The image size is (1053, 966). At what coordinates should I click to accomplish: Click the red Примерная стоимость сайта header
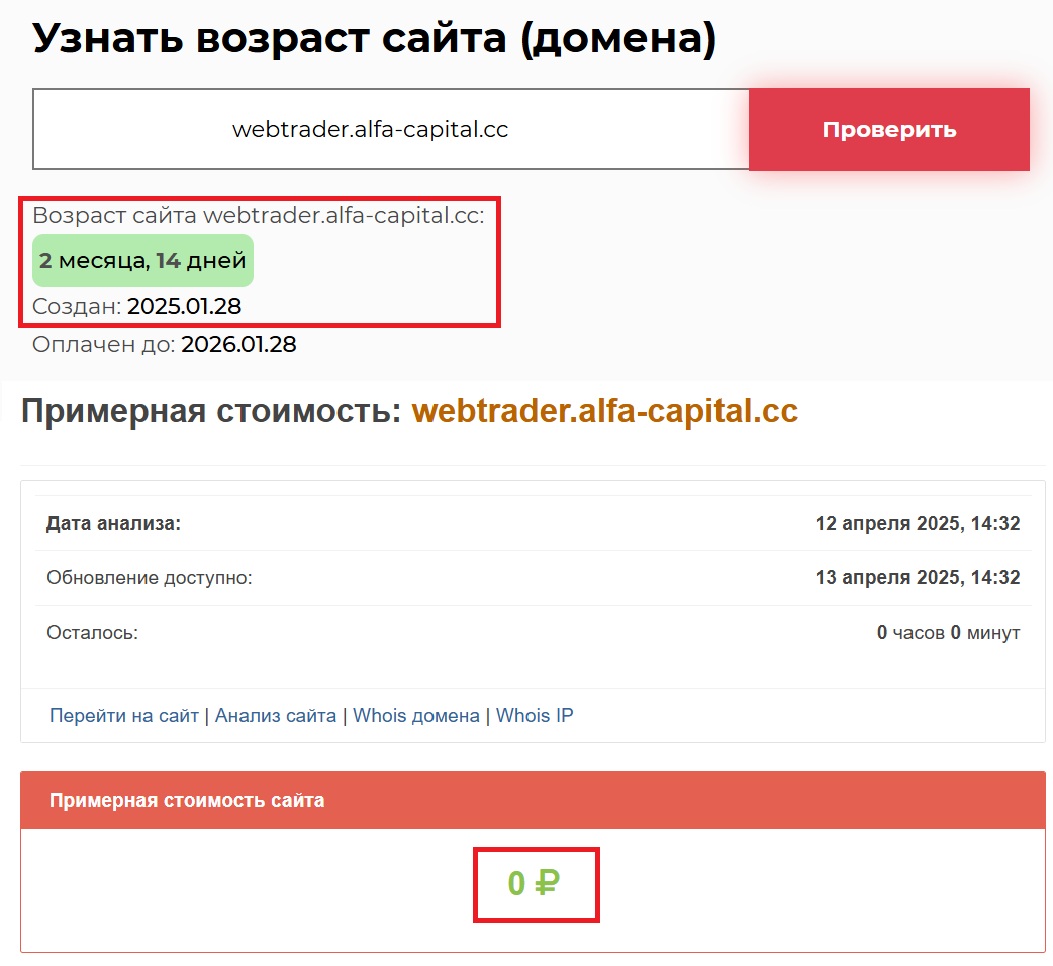click(187, 800)
